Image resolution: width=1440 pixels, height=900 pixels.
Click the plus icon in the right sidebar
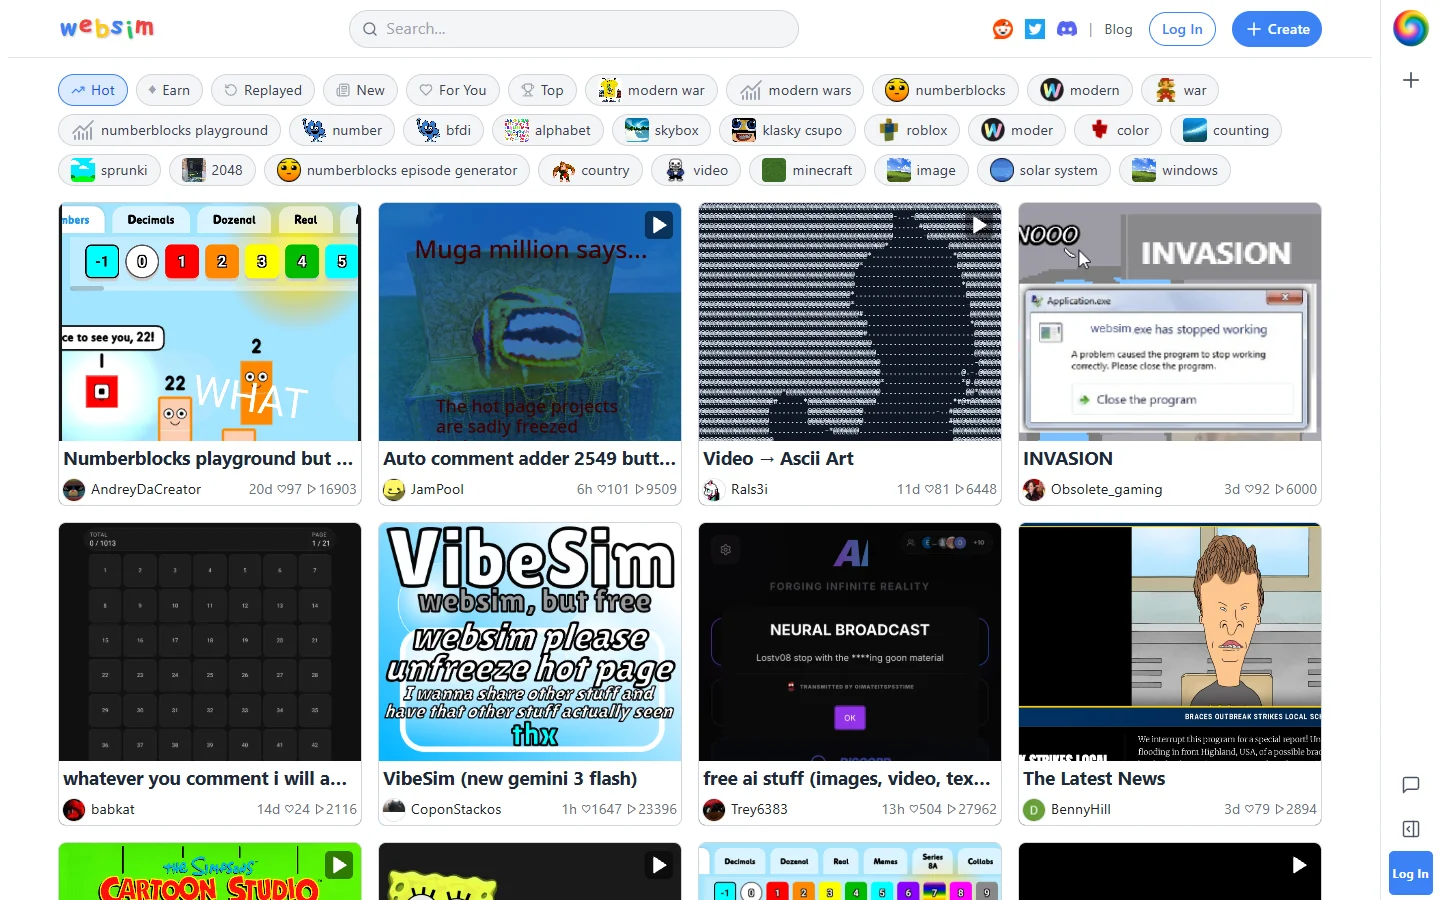coord(1410,79)
